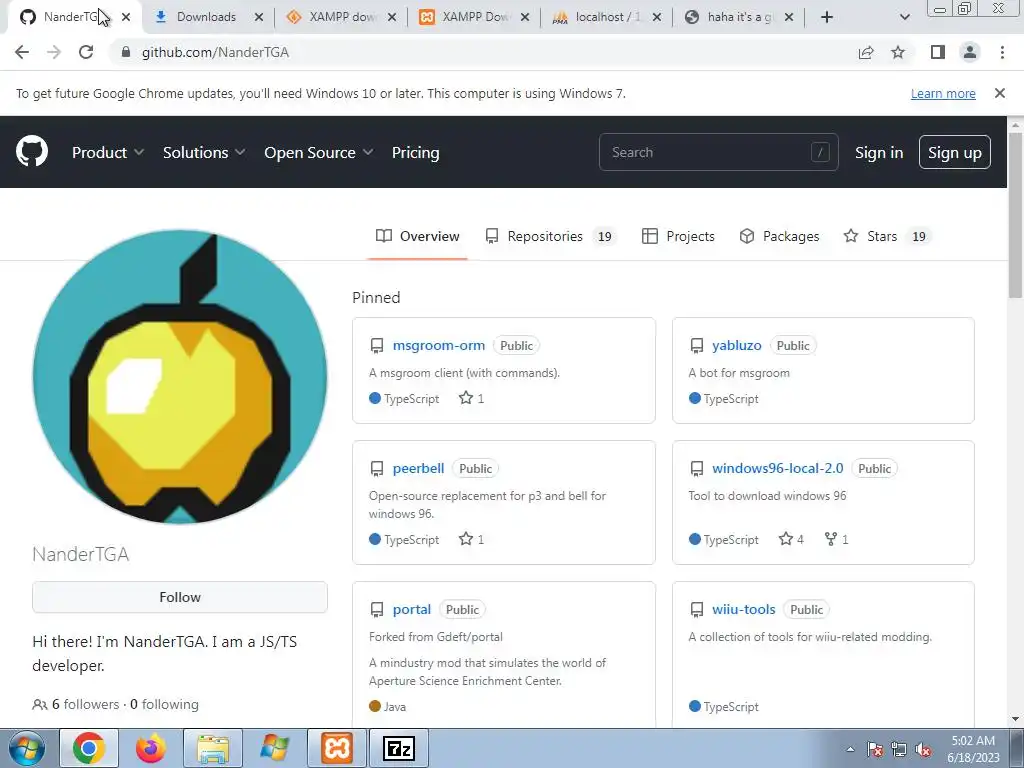Click the star icon on peerbell card
Viewport: 1024px width, 768px height.
pos(465,539)
